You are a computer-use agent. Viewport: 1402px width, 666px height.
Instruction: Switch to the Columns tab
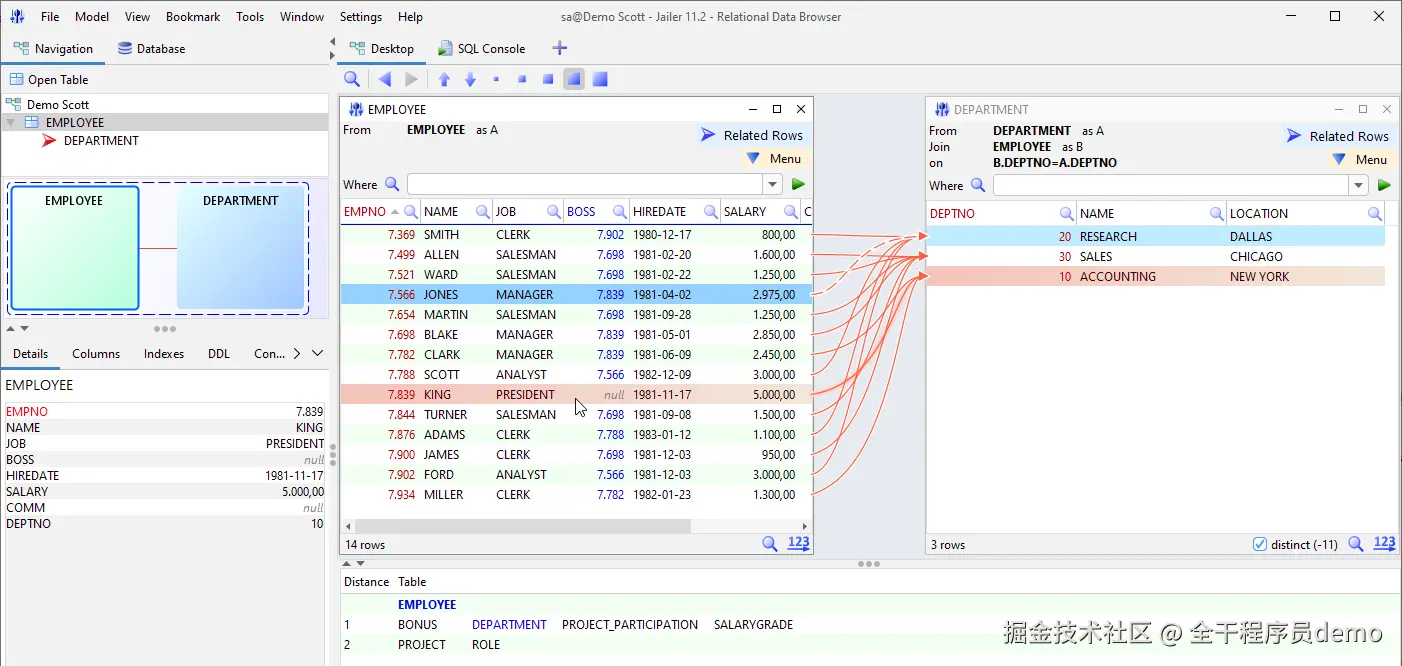point(96,353)
